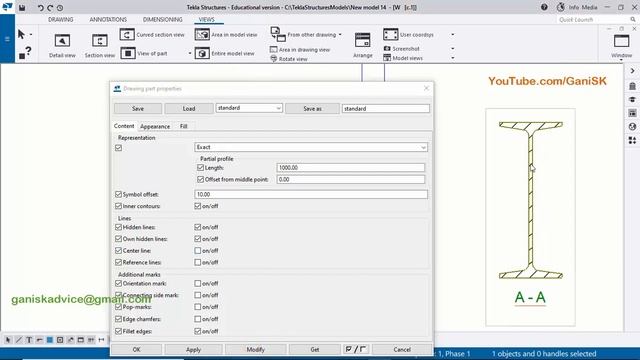This screenshot has height=360, width=640.
Task: Click the enable/disable all checkboxes toggle button
Action: [356, 349]
